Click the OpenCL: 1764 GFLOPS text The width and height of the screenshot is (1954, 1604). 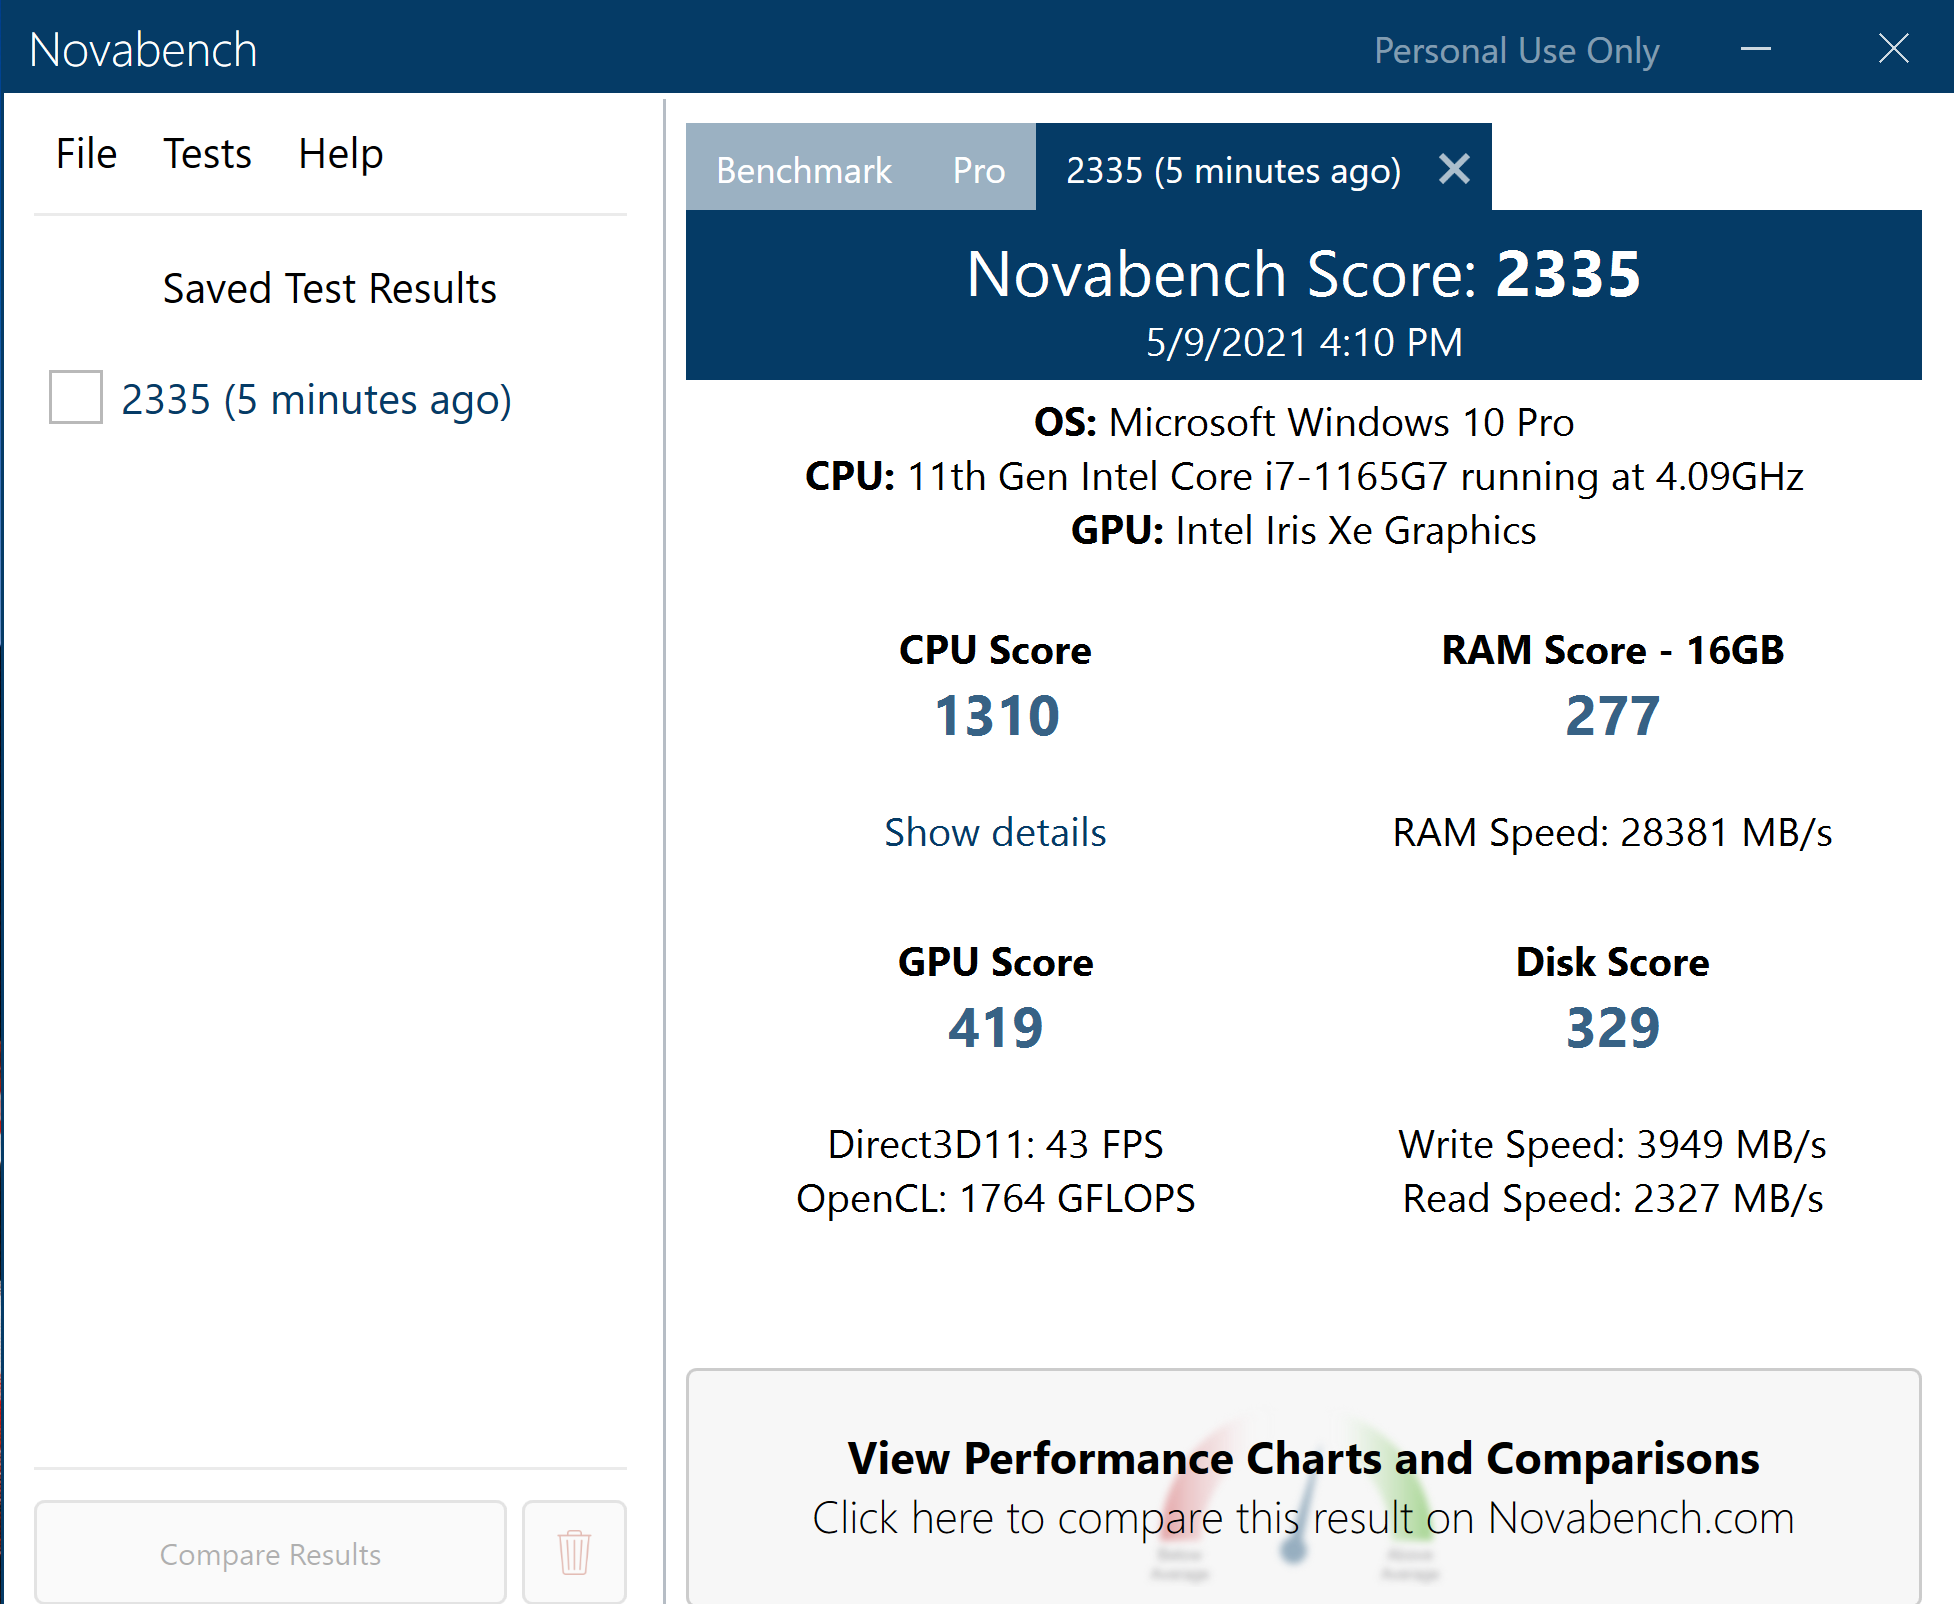tap(995, 1198)
